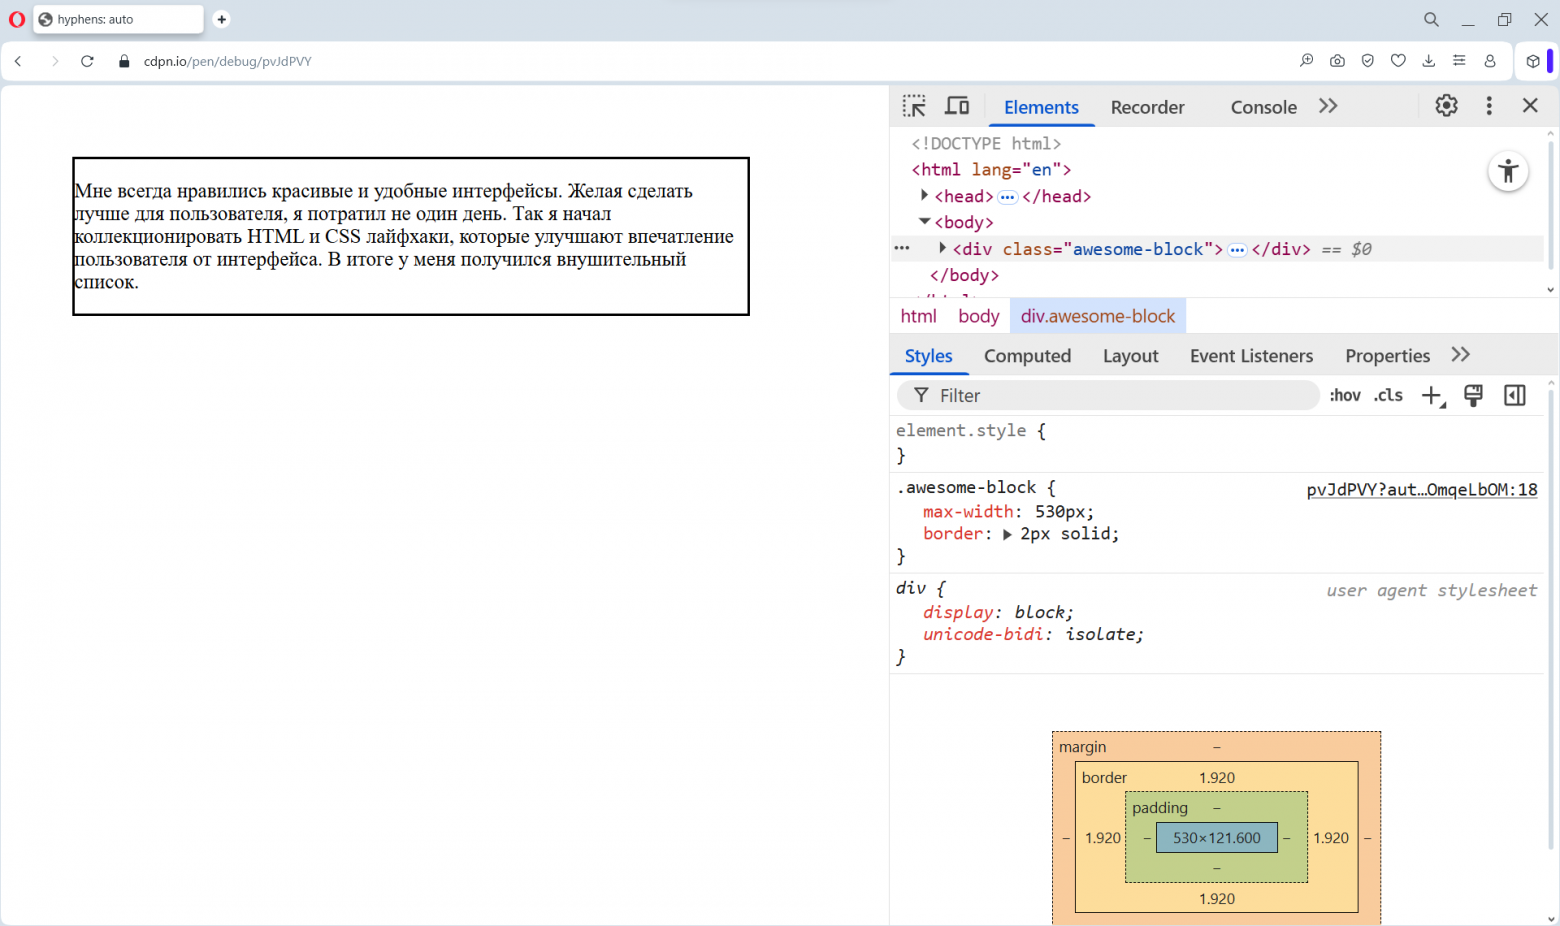Viewport: 1560px width, 926px height.
Task: Switch to the Computed tab
Action: click(x=1027, y=356)
